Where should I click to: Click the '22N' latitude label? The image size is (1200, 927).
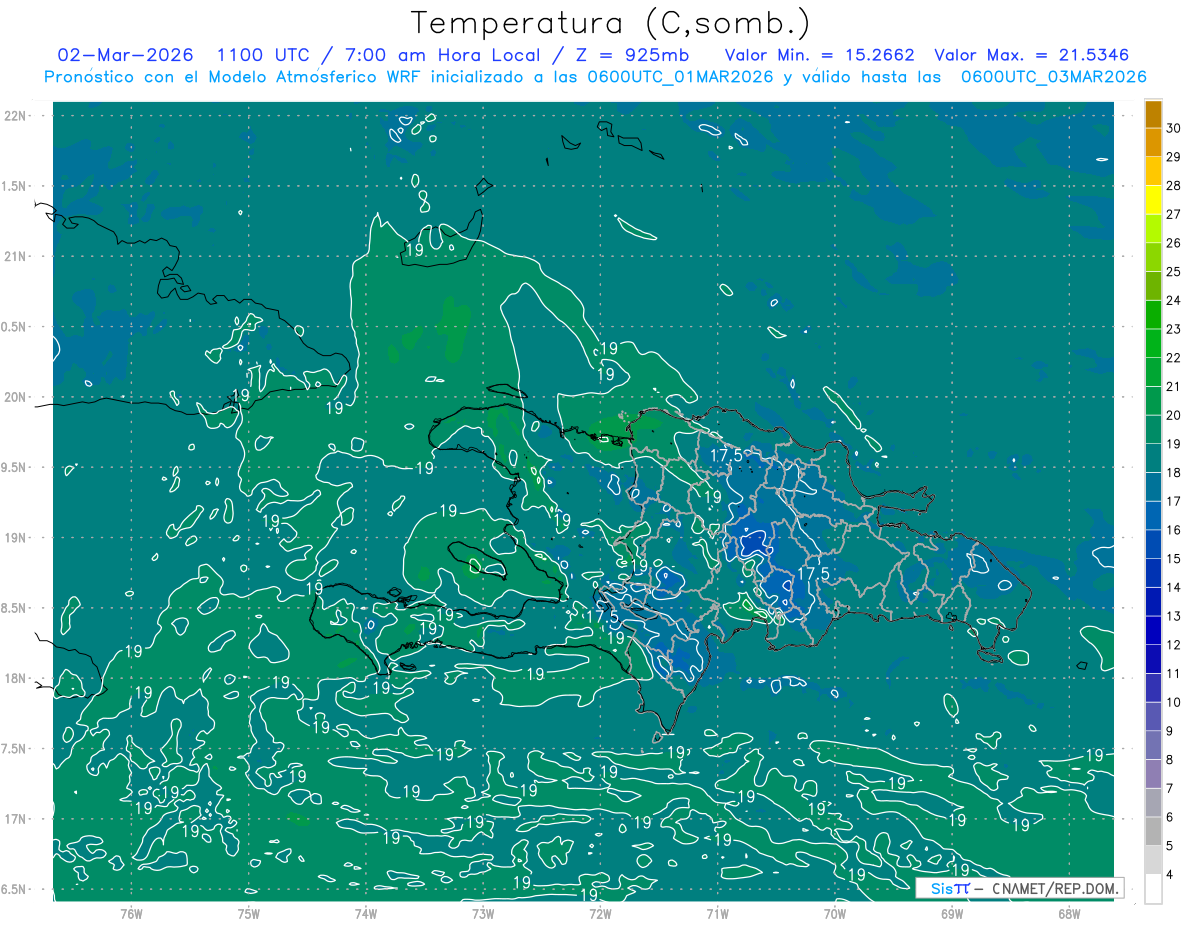(x=15, y=116)
